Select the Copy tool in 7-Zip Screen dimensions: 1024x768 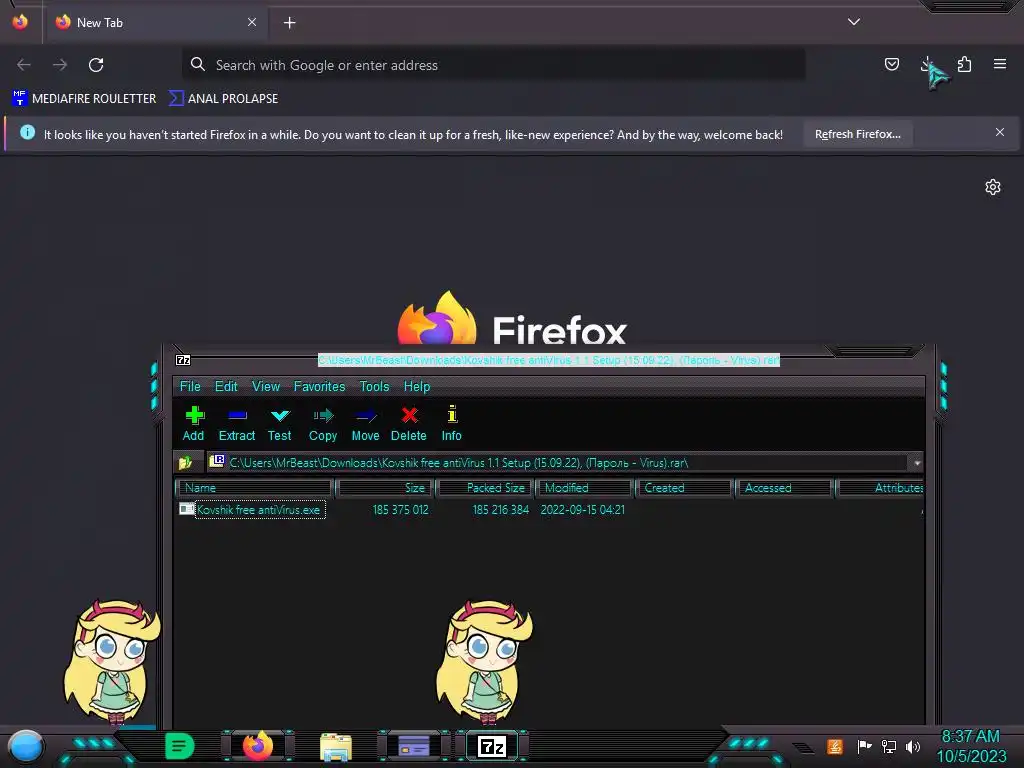323,423
